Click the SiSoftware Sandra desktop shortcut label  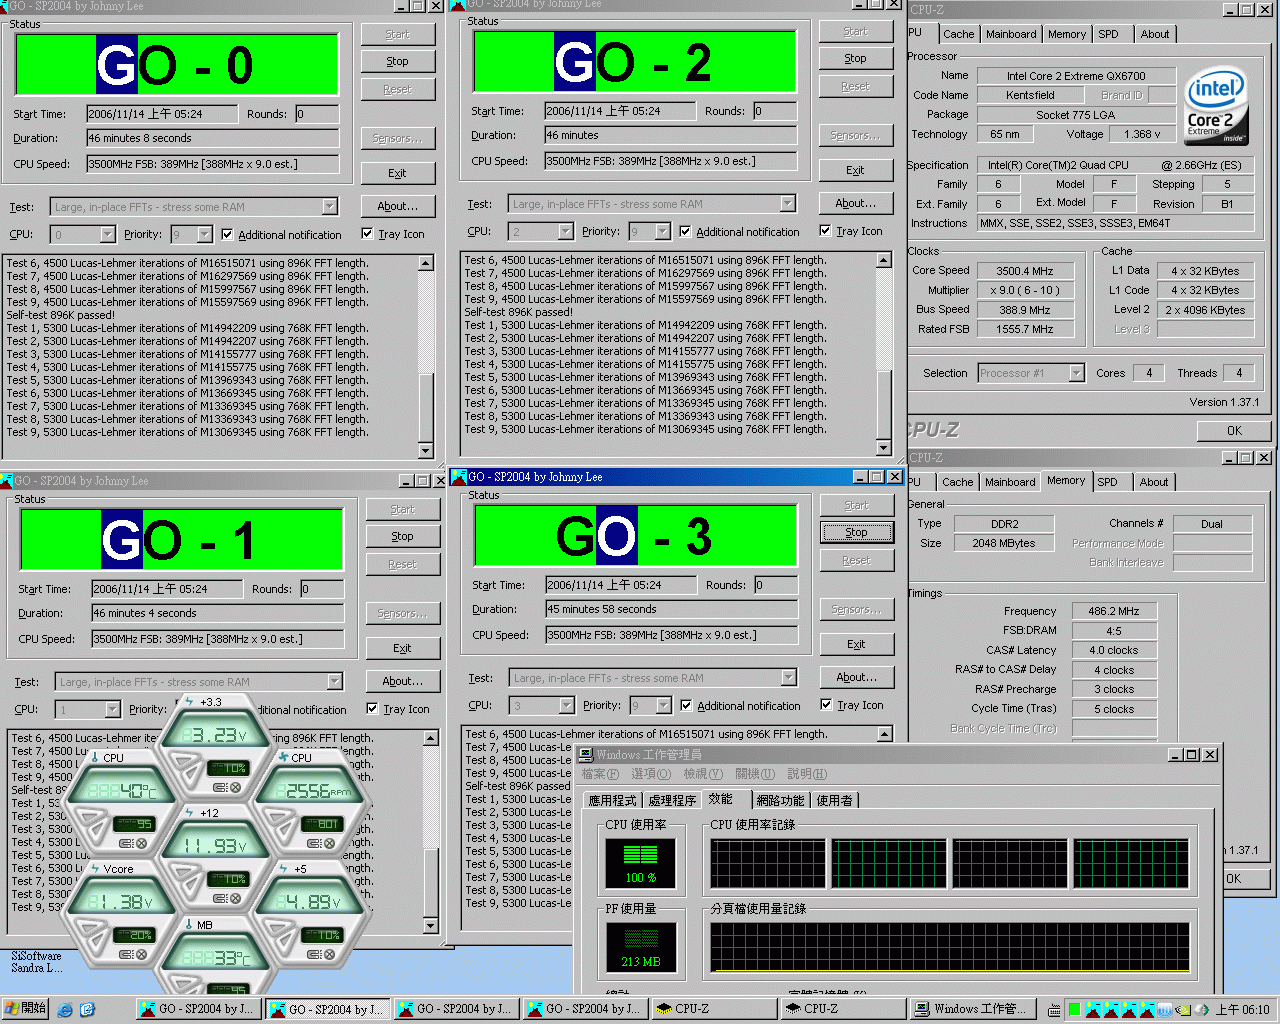pyautogui.click(x=36, y=962)
